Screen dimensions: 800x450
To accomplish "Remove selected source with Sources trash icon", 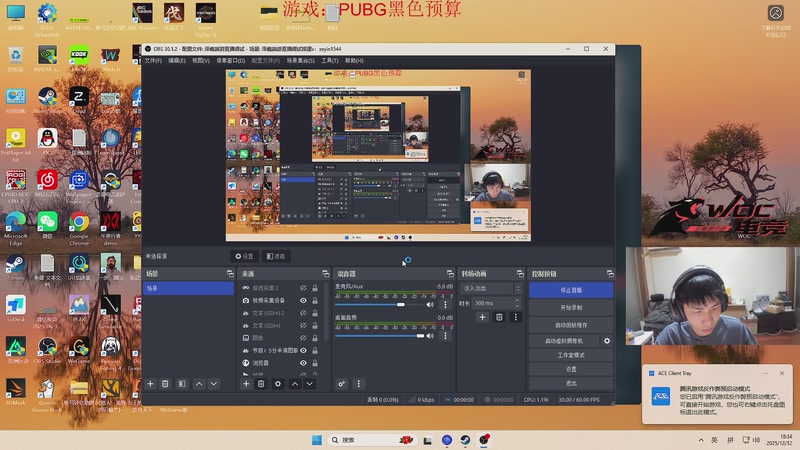I will pos(261,384).
